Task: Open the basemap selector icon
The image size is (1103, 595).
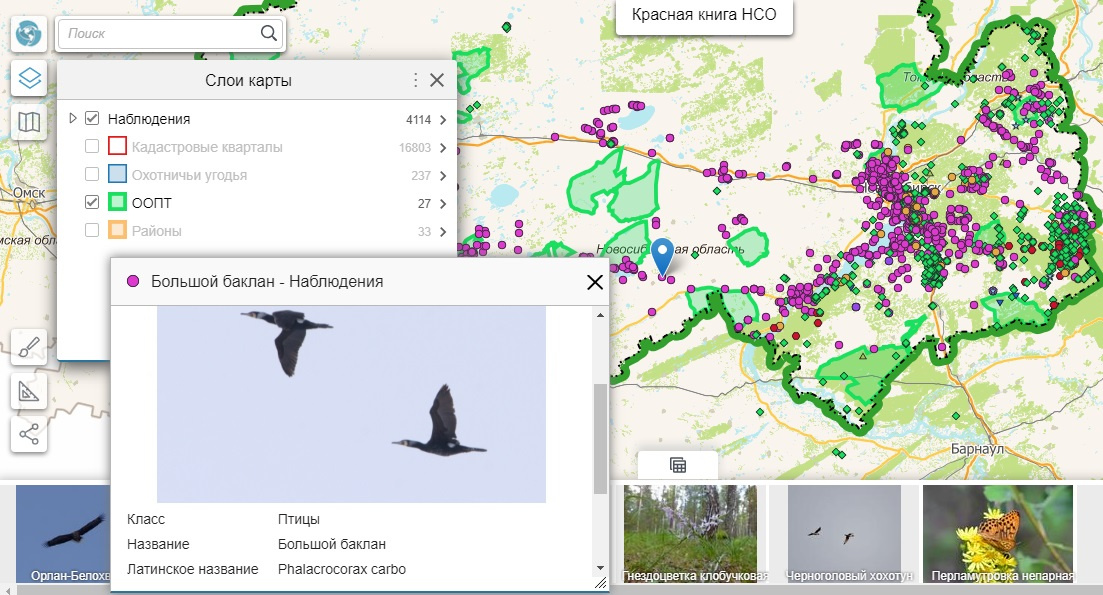Action: click(x=29, y=123)
